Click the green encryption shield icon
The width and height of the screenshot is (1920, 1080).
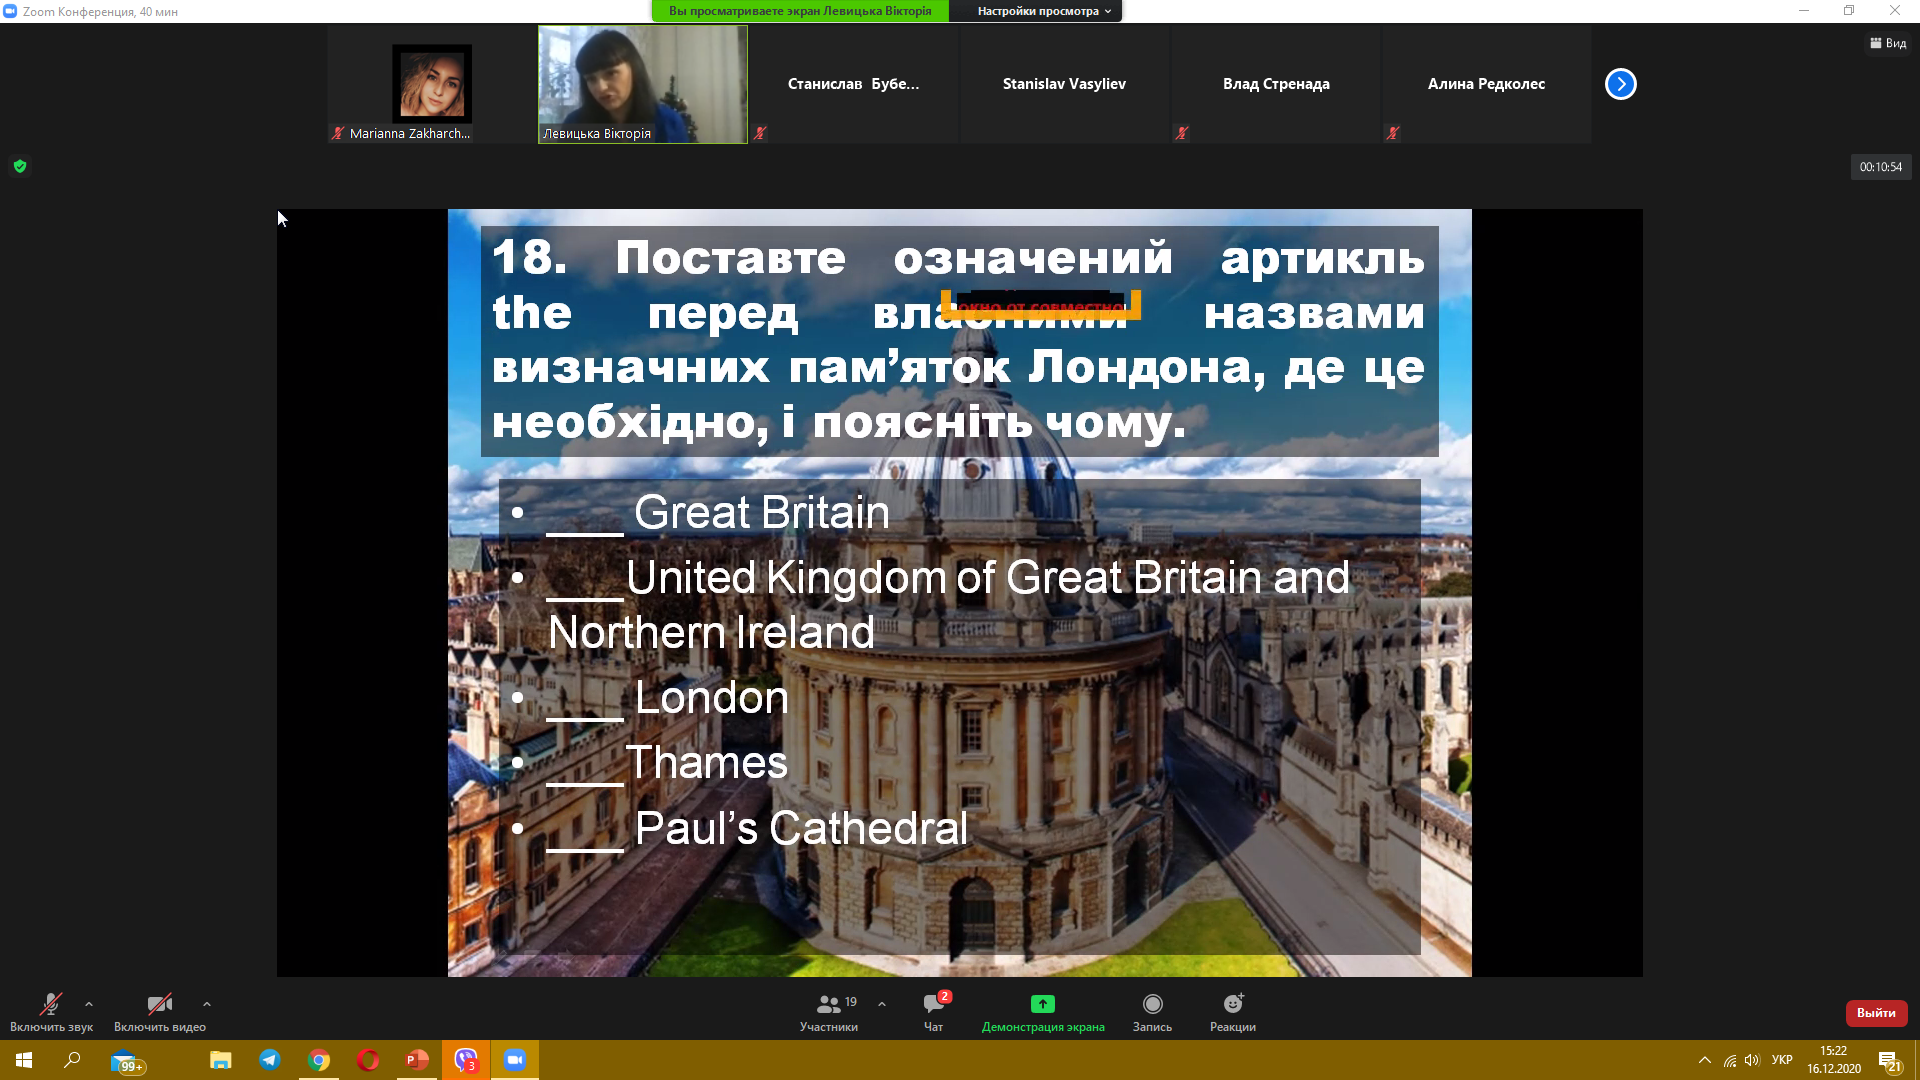(x=20, y=167)
